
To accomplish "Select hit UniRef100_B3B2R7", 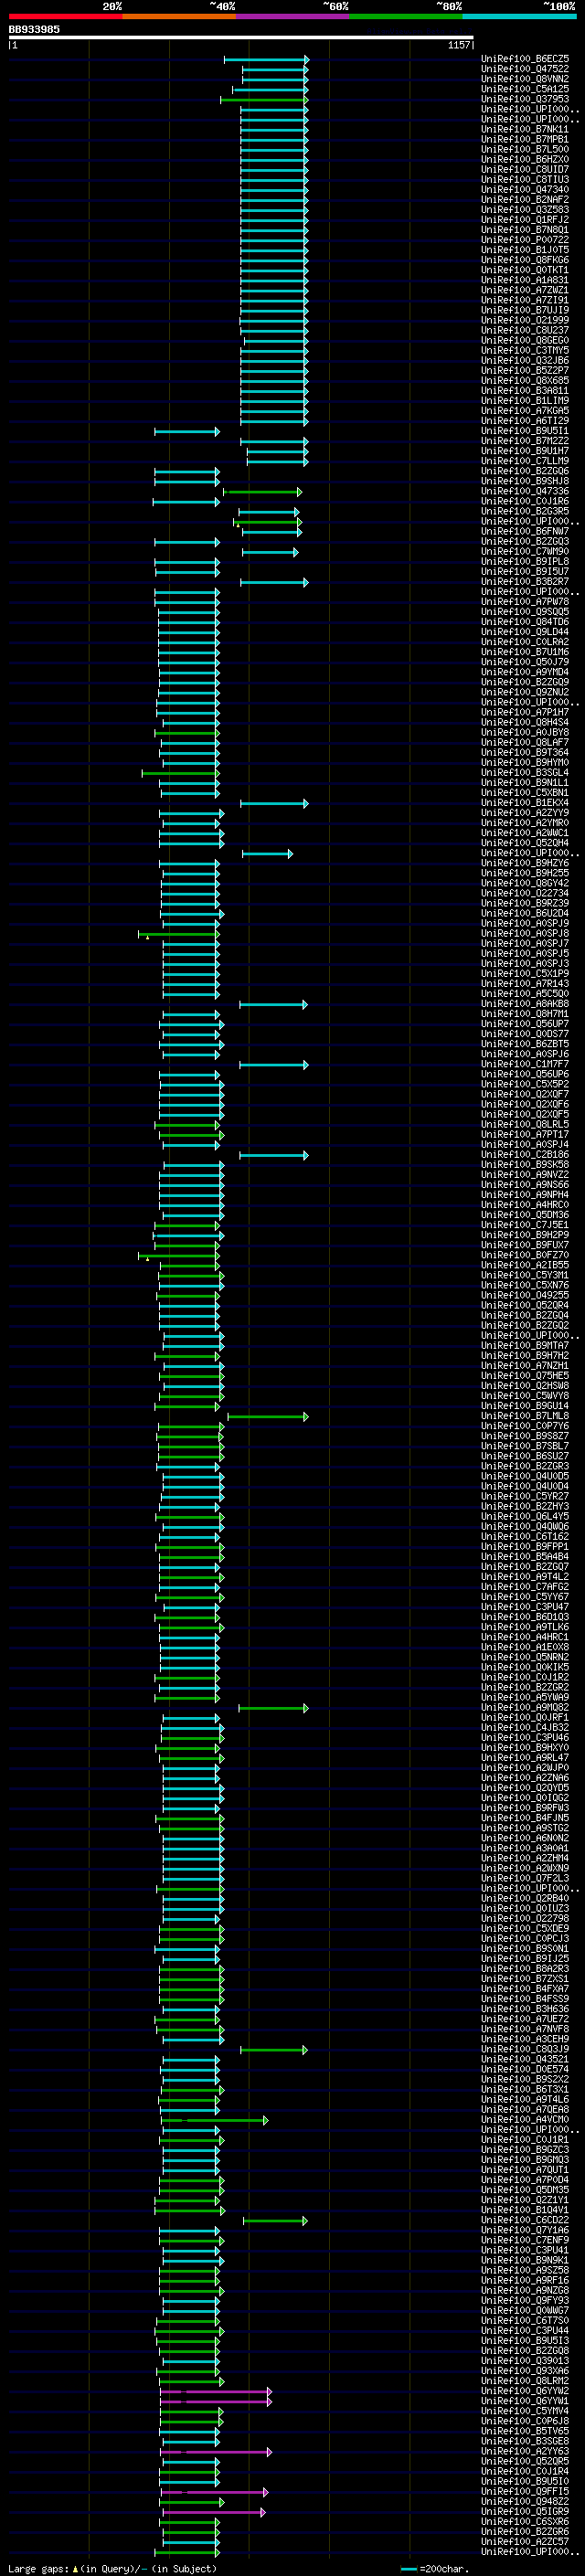I will click(525, 582).
